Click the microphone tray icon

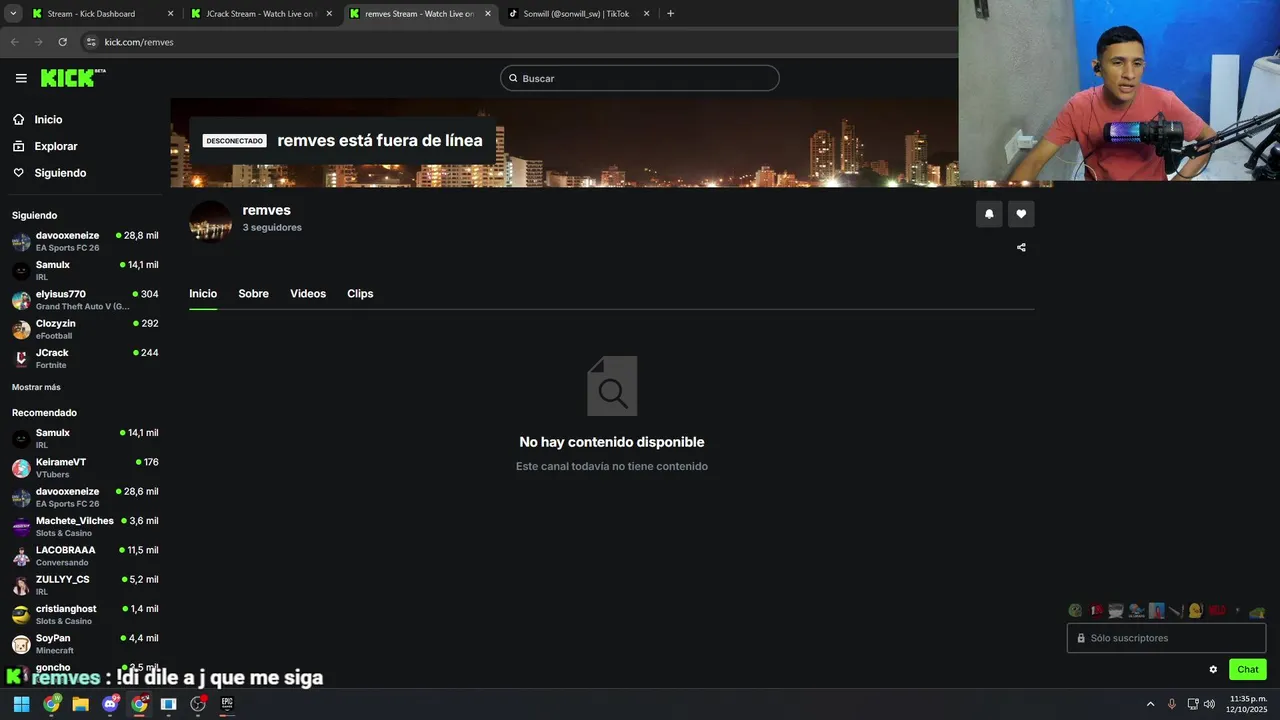coord(1172,704)
